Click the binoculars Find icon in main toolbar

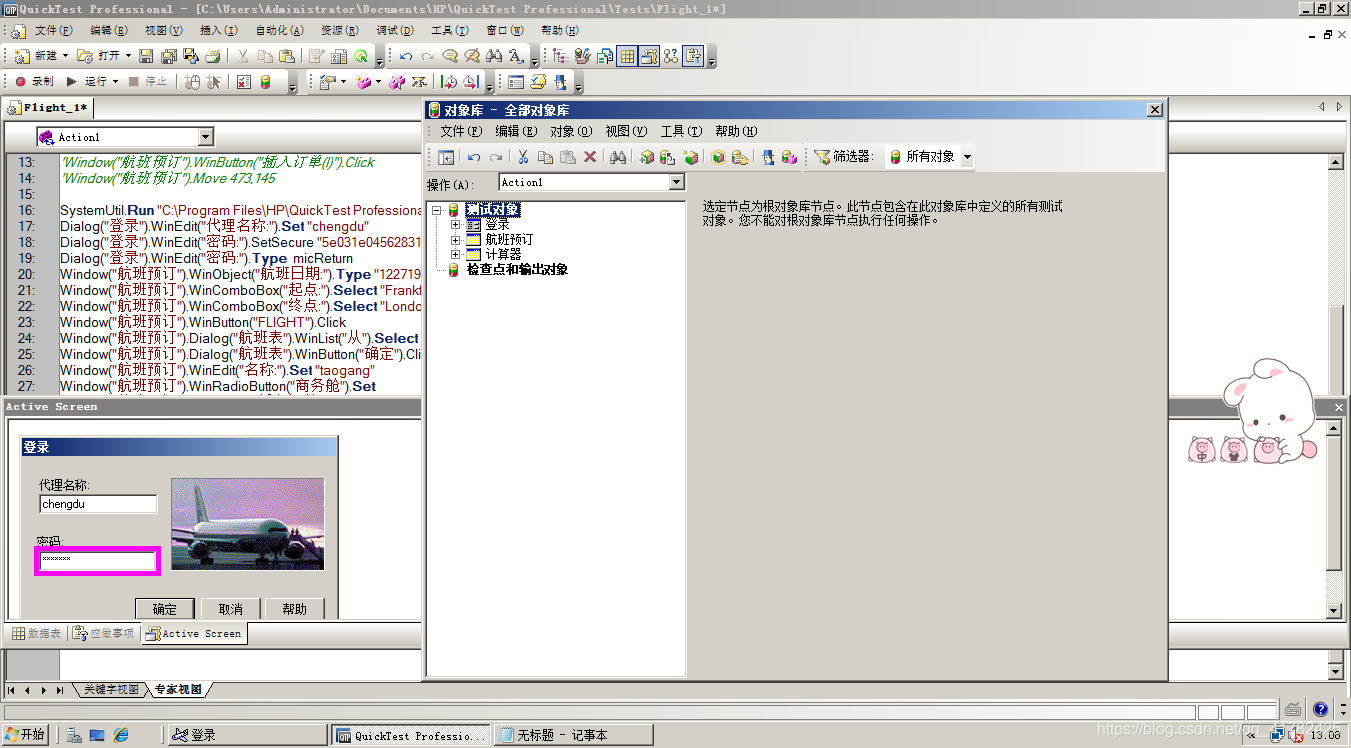pyautogui.click(x=494, y=56)
